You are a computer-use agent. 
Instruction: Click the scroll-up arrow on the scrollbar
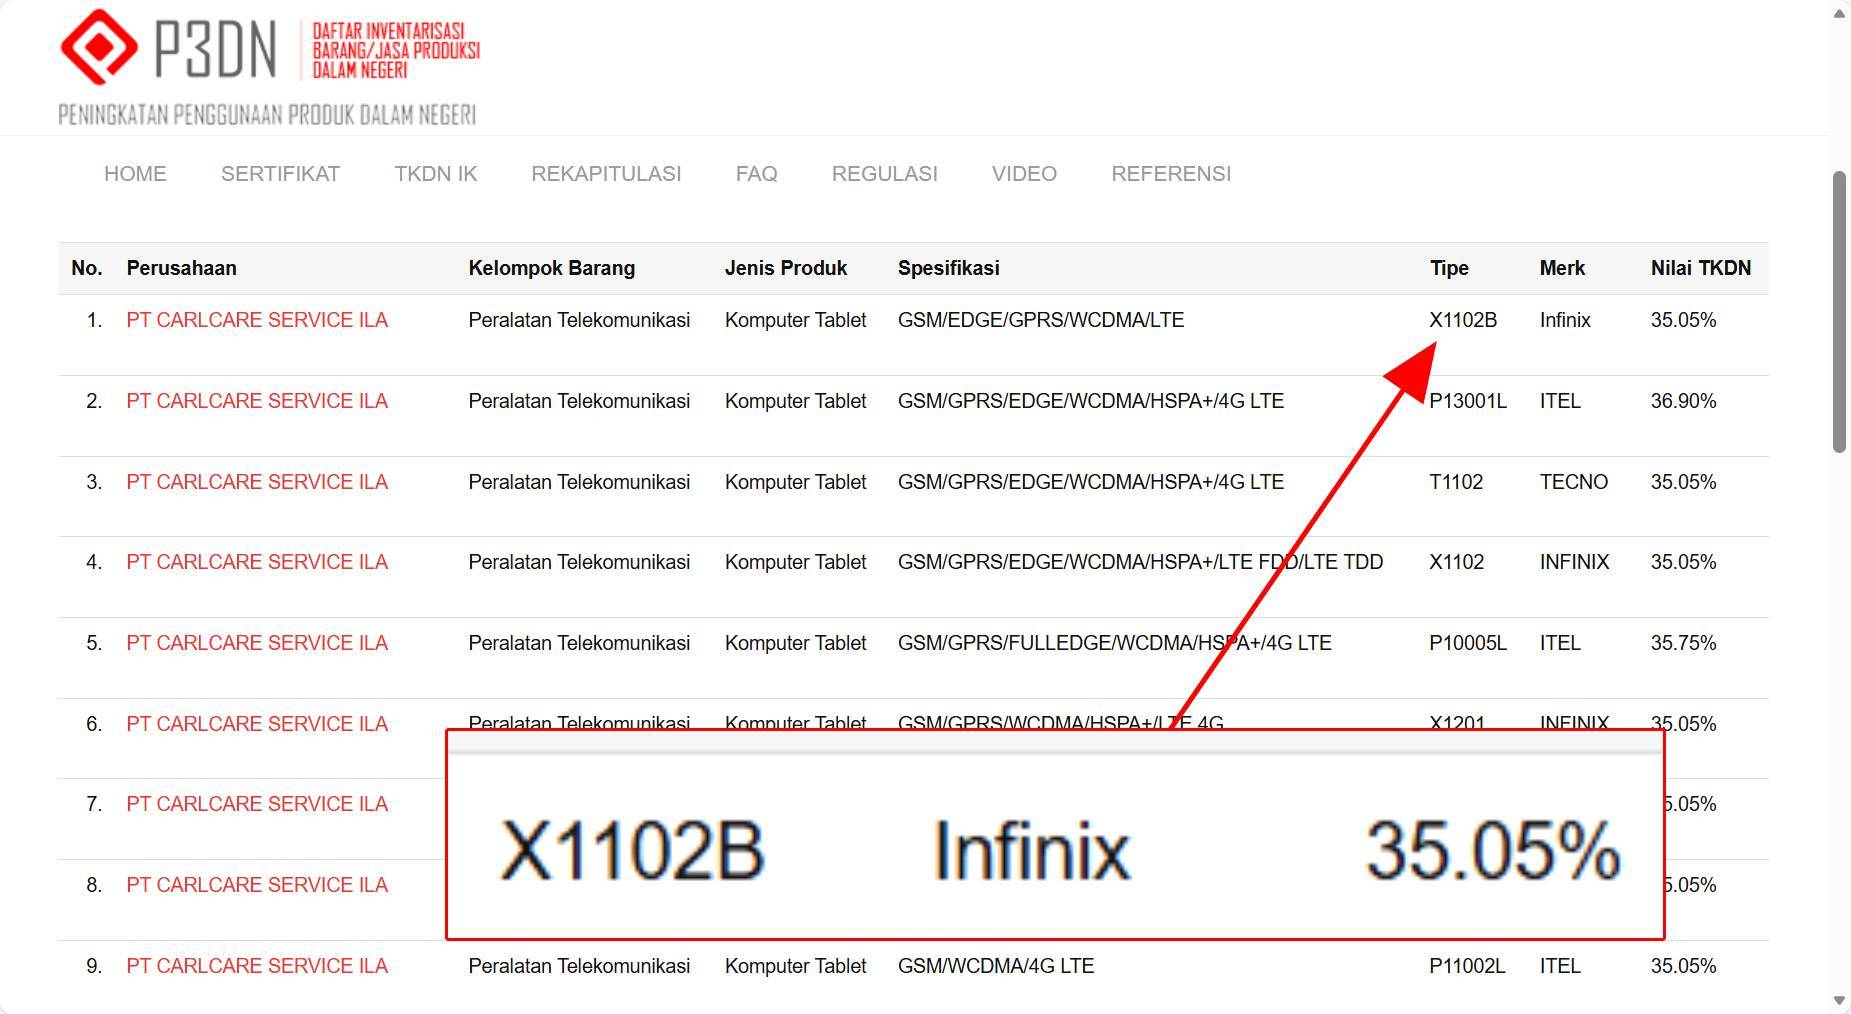1840,14
